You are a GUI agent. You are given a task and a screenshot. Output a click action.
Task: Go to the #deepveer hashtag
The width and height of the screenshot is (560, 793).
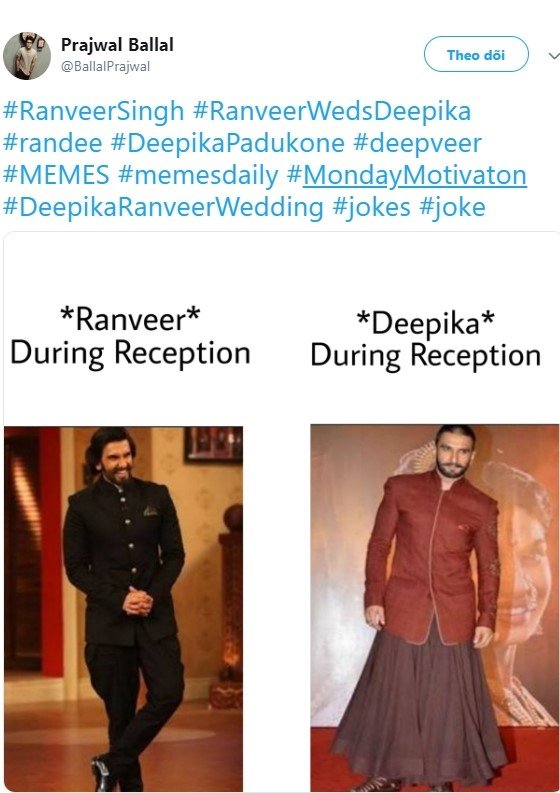(417, 143)
